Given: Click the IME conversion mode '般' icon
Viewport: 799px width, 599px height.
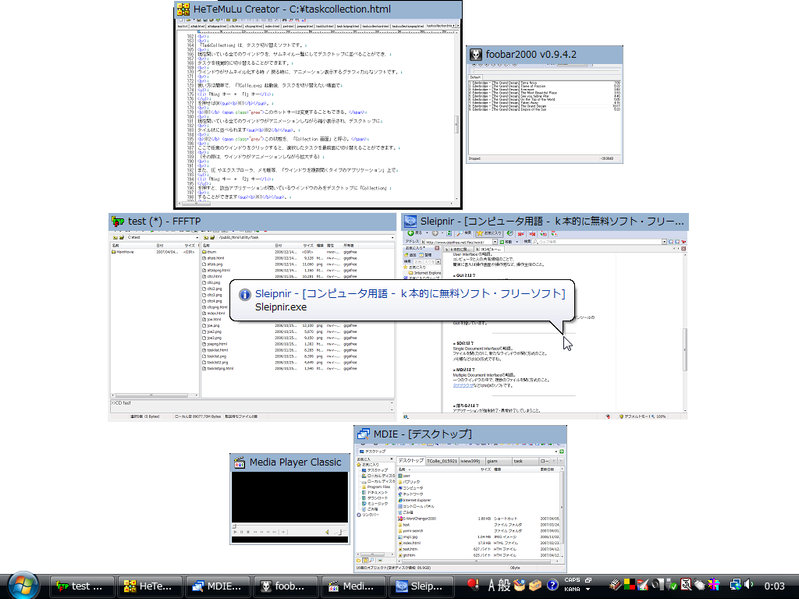Looking at the screenshot, I should coord(504,585).
